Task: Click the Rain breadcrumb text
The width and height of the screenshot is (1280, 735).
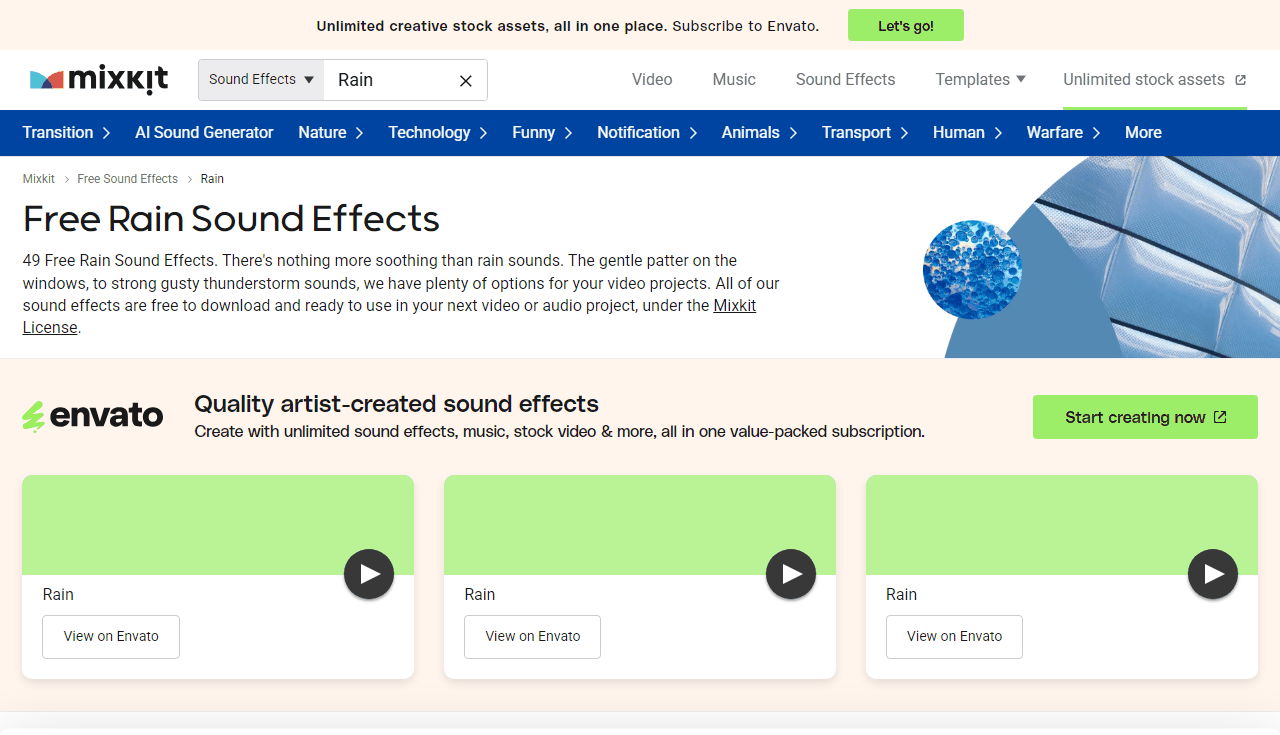Action: point(212,179)
